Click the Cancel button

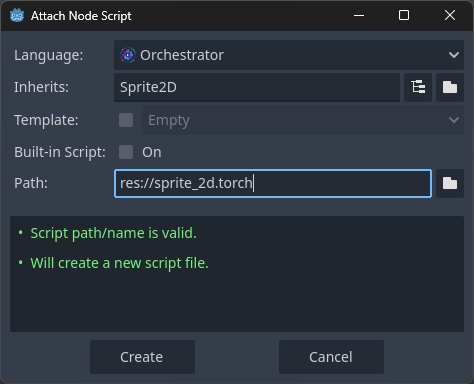tap(331, 357)
